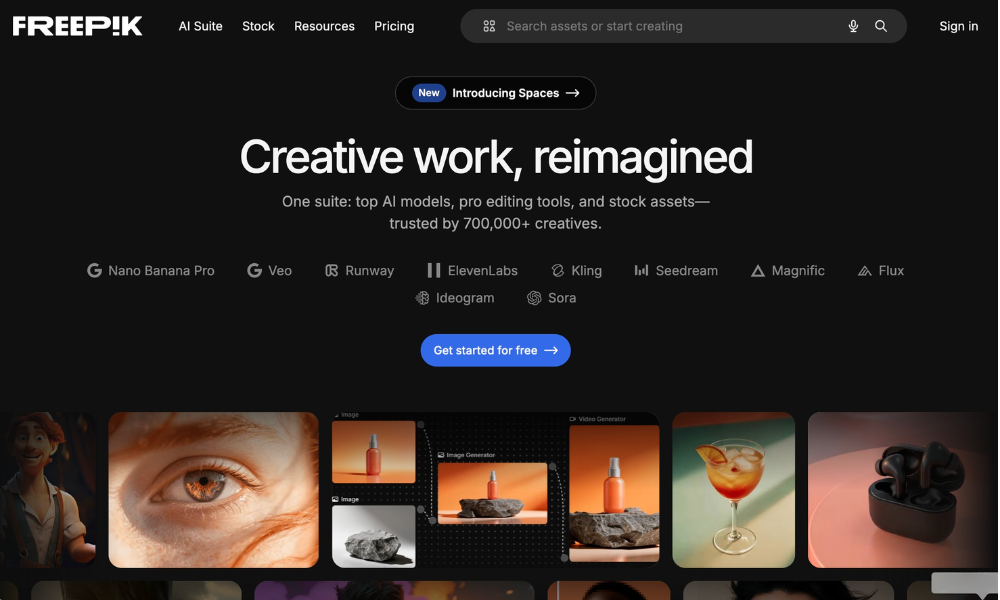1000x600 pixels.
Task: Click the magnifying glass search icon
Action: point(881,27)
